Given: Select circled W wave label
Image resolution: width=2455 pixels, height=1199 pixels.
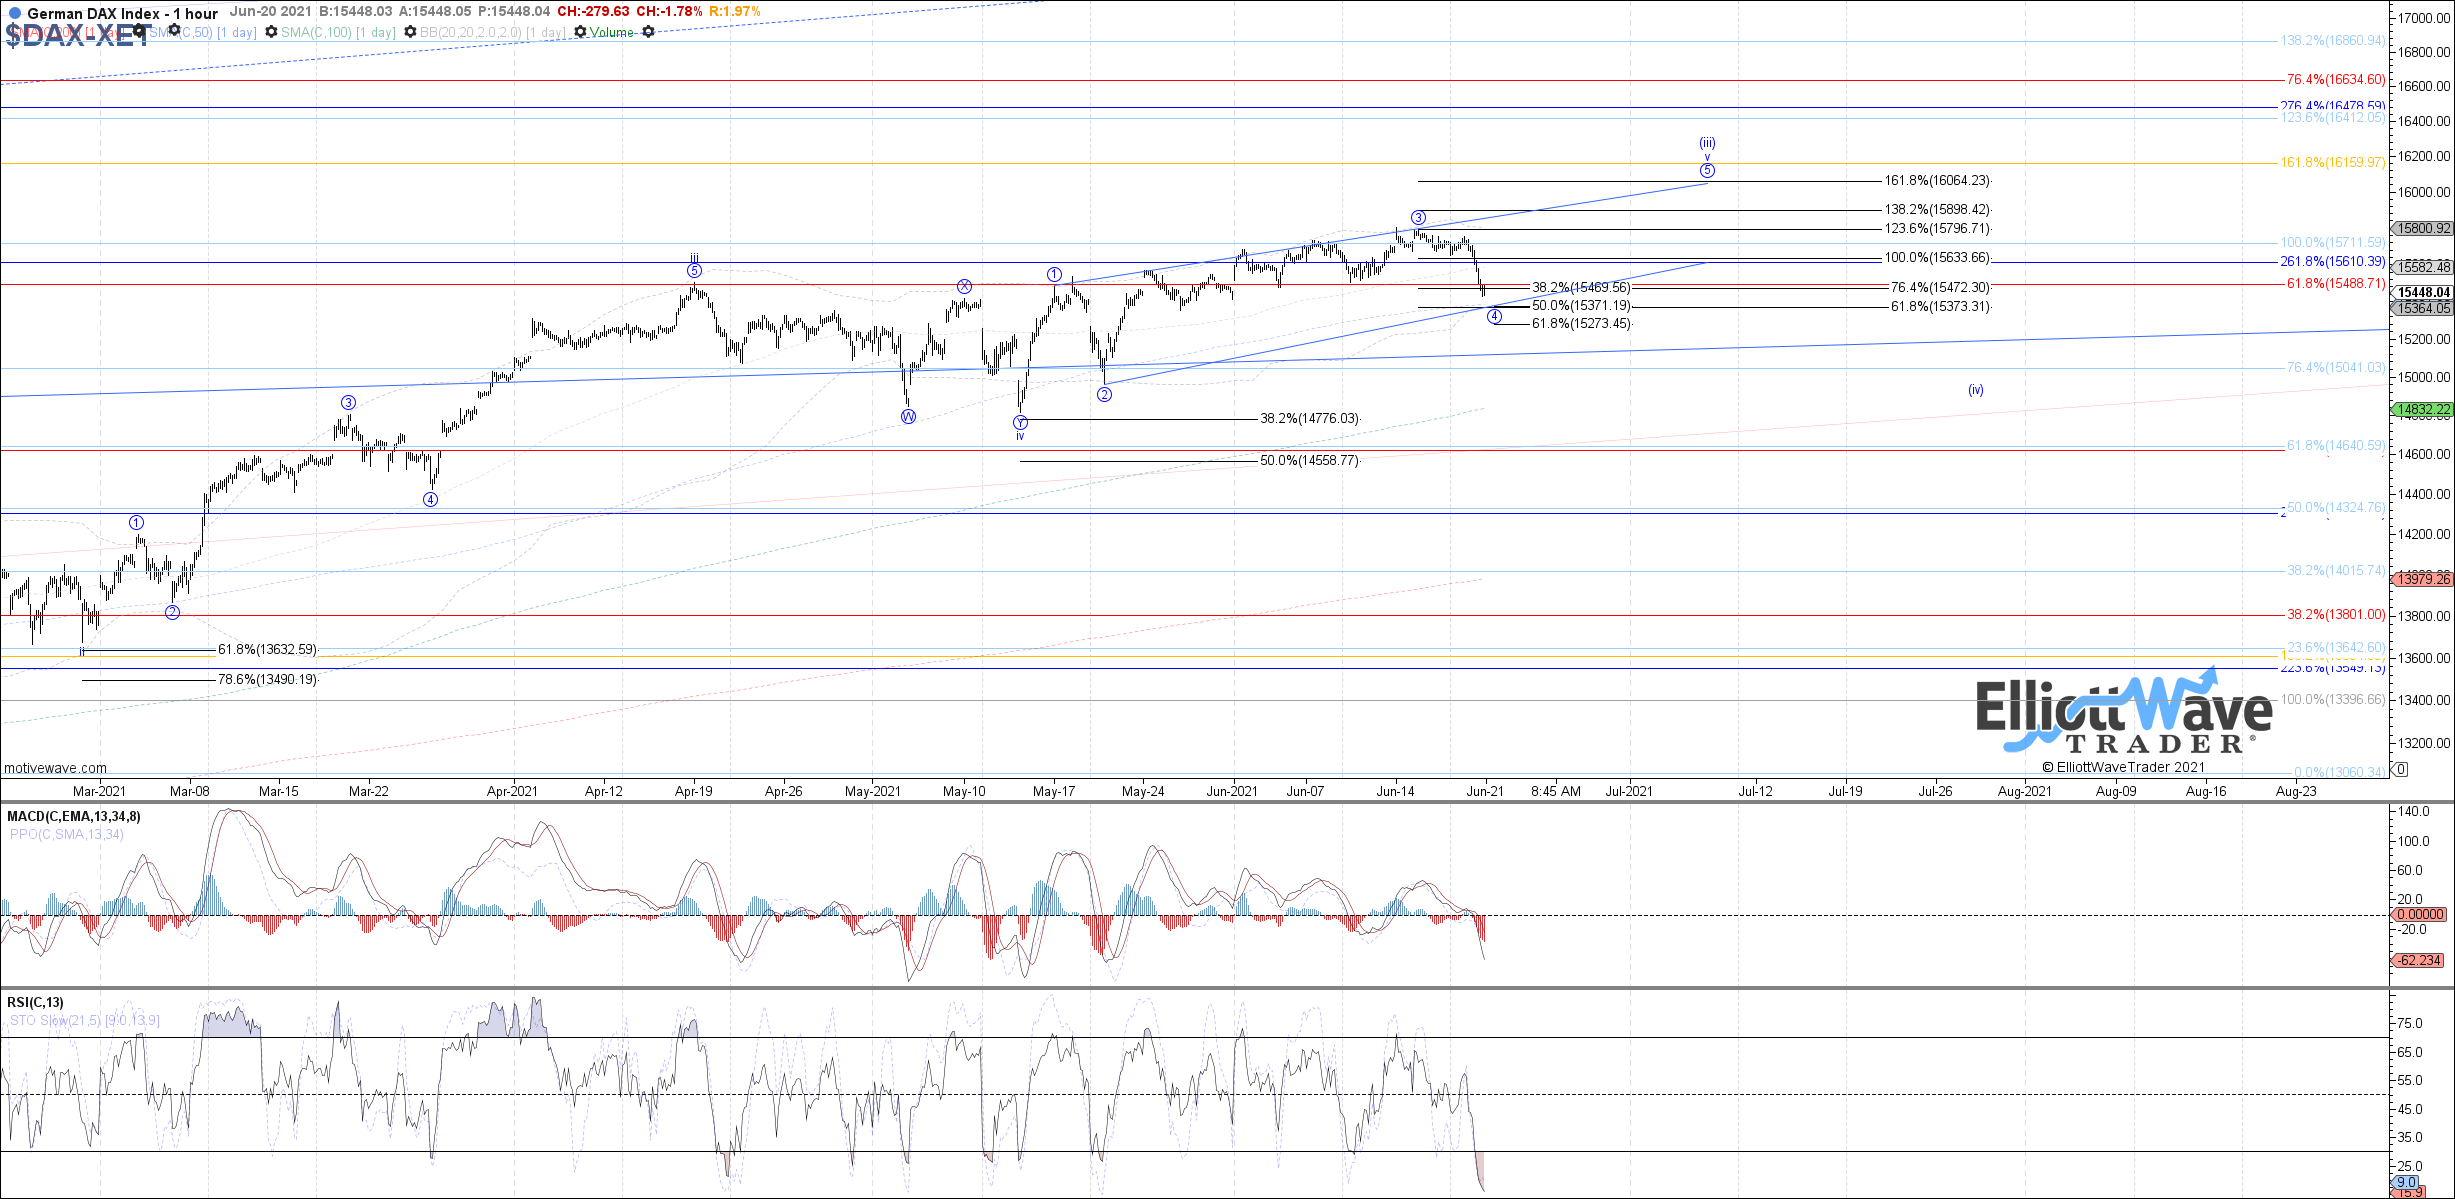Looking at the screenshot, I should (908, 416).
